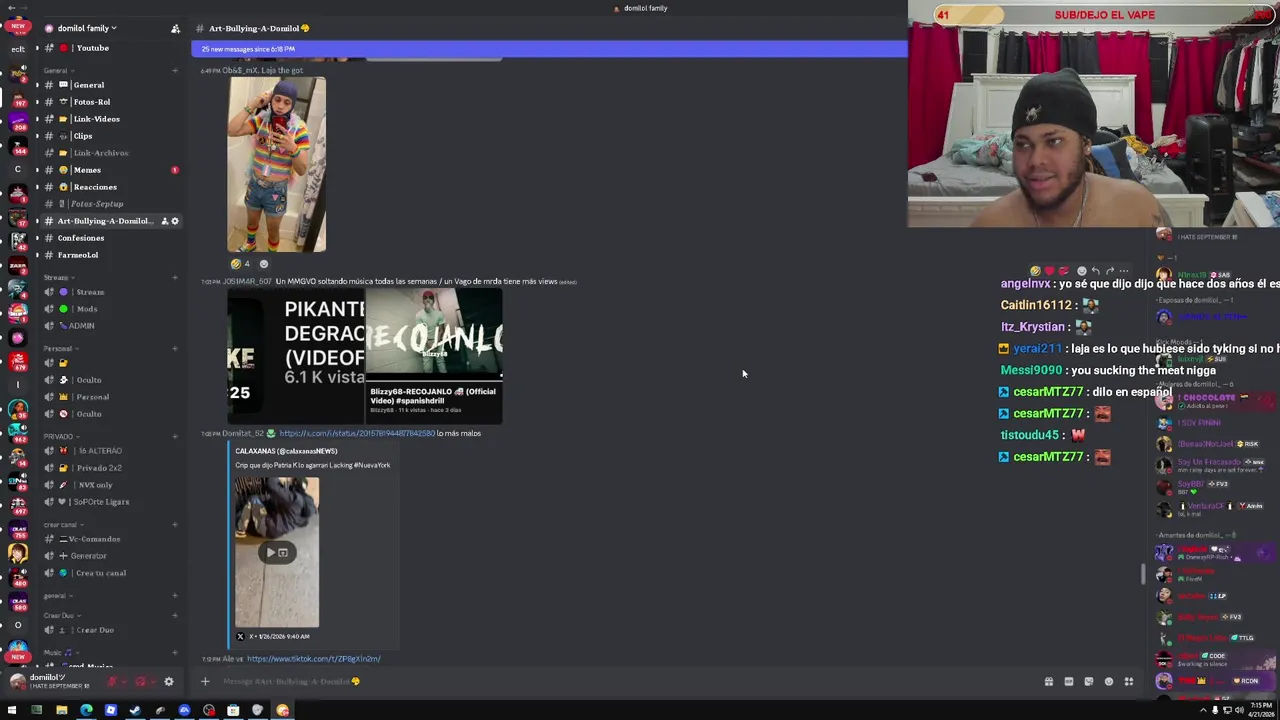The image size is (1280, 720).
Task: Open the x.com status link
Action: point(357,433)
